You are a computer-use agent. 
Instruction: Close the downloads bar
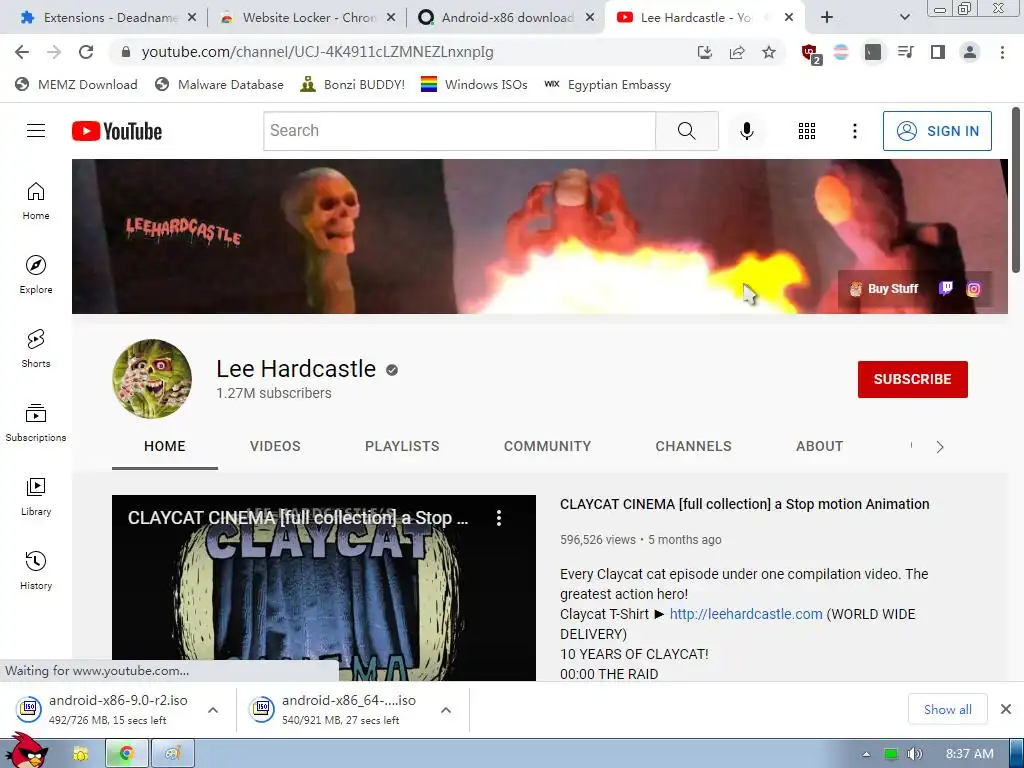[x=1006, y=709]
